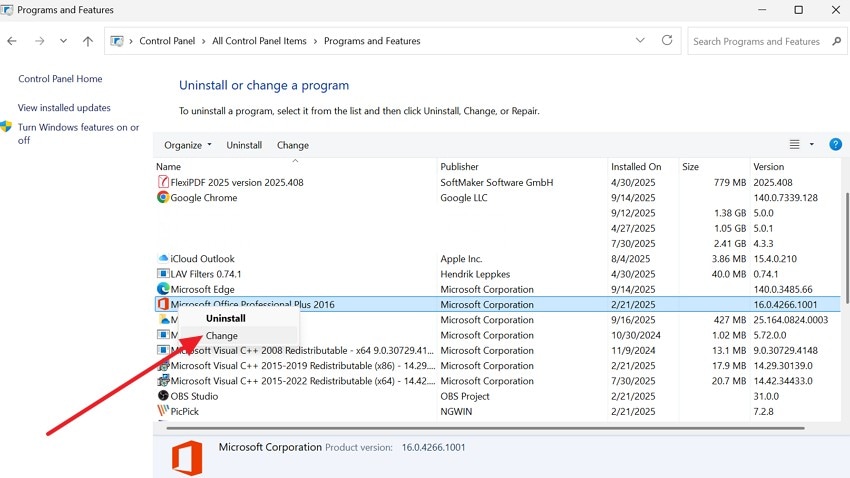Sort by the Publisher column header

pos(459,167)
